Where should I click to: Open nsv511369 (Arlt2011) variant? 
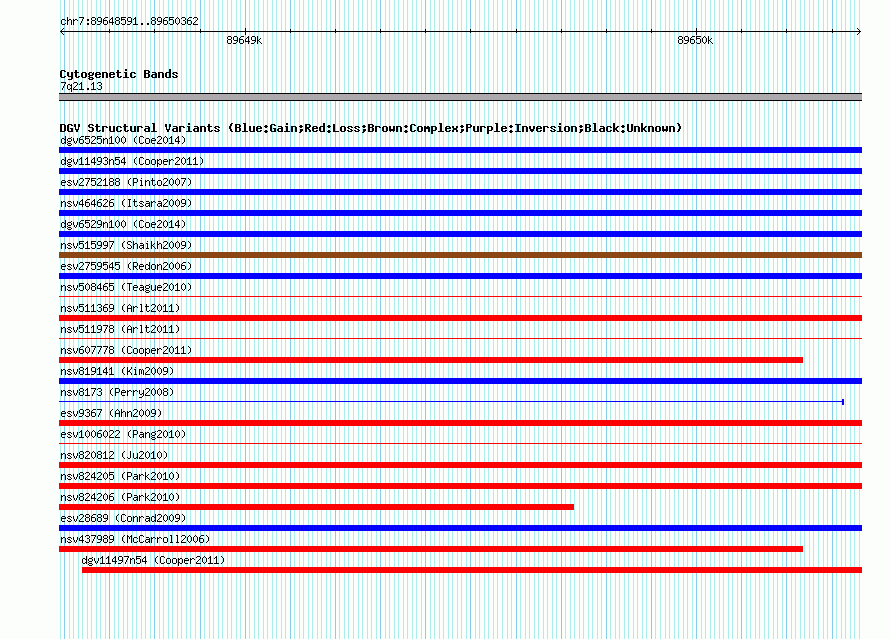pyautogui.click(x=120, y=308)
